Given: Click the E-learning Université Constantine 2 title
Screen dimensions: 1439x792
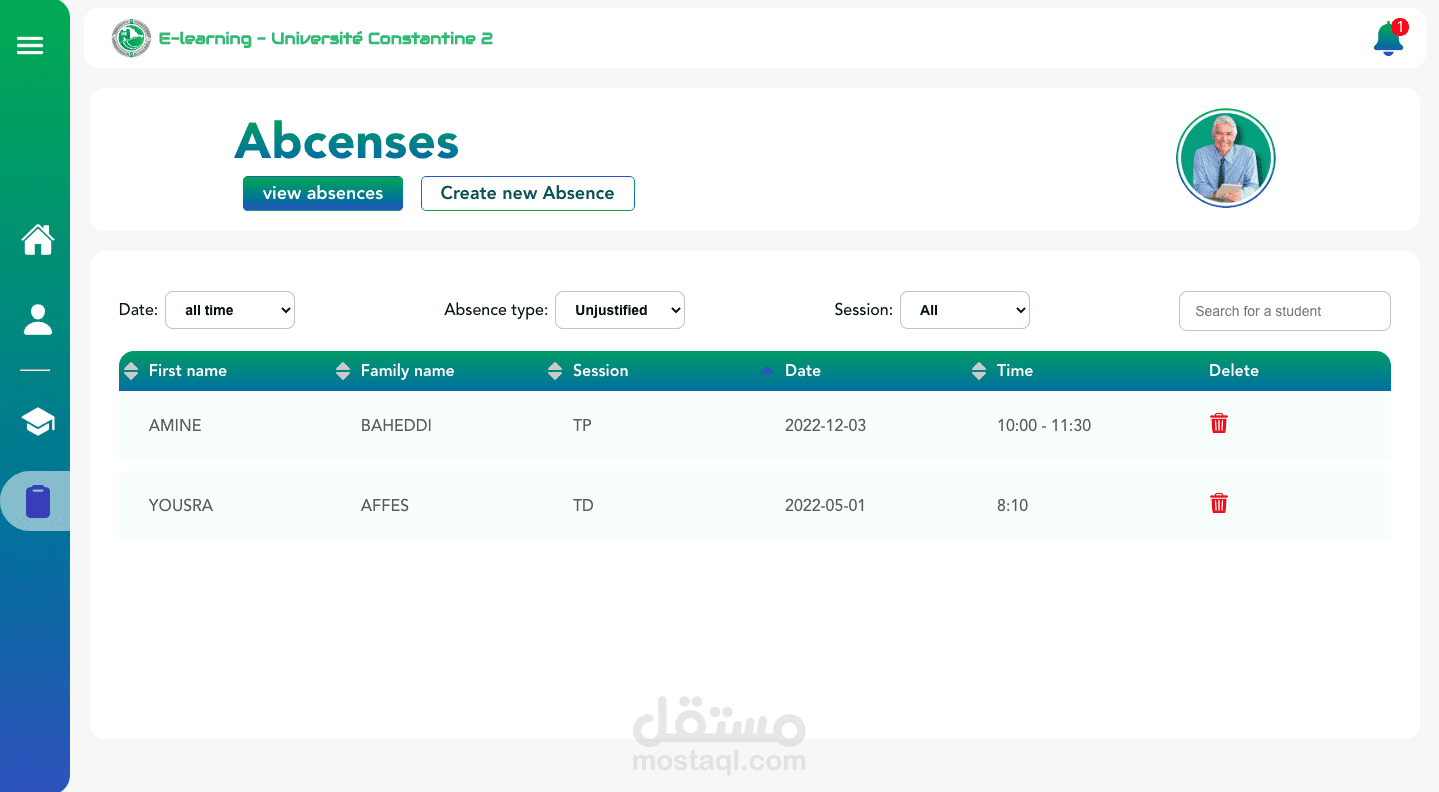Looking at the screenshot, I should click(x=326, y=39).
